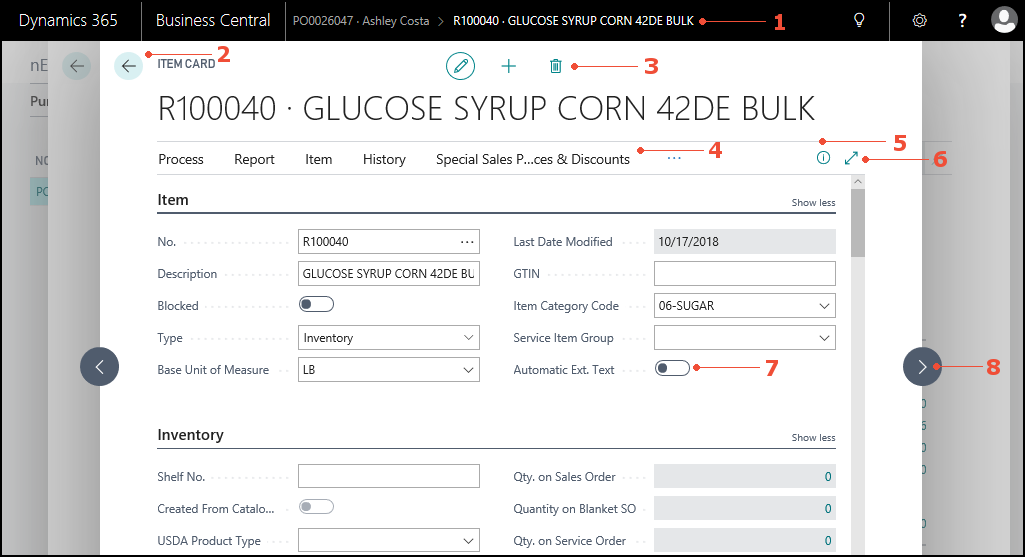This screenshot has width=1025, height=557.
Task: Click the PO0026047 Ashley Costa breadcrumb
Action: [361, 21]
